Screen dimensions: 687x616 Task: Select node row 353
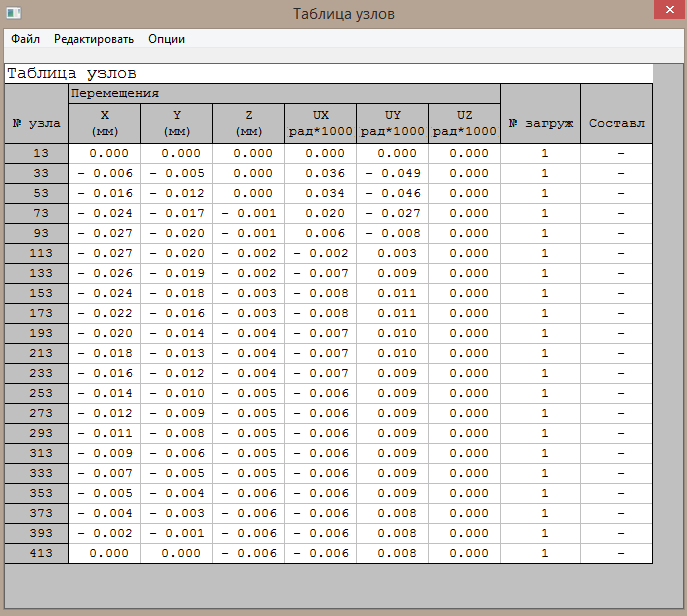36,493
